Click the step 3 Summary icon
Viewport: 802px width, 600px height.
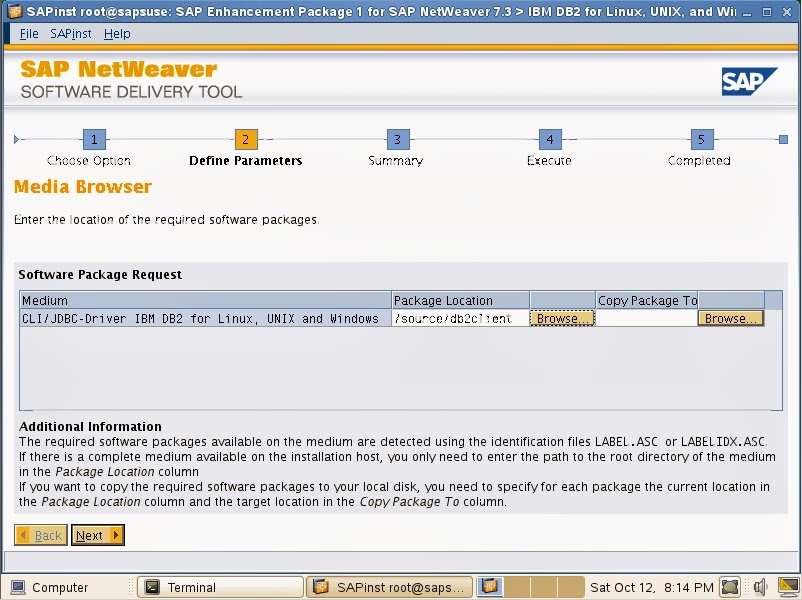[396, 139]
